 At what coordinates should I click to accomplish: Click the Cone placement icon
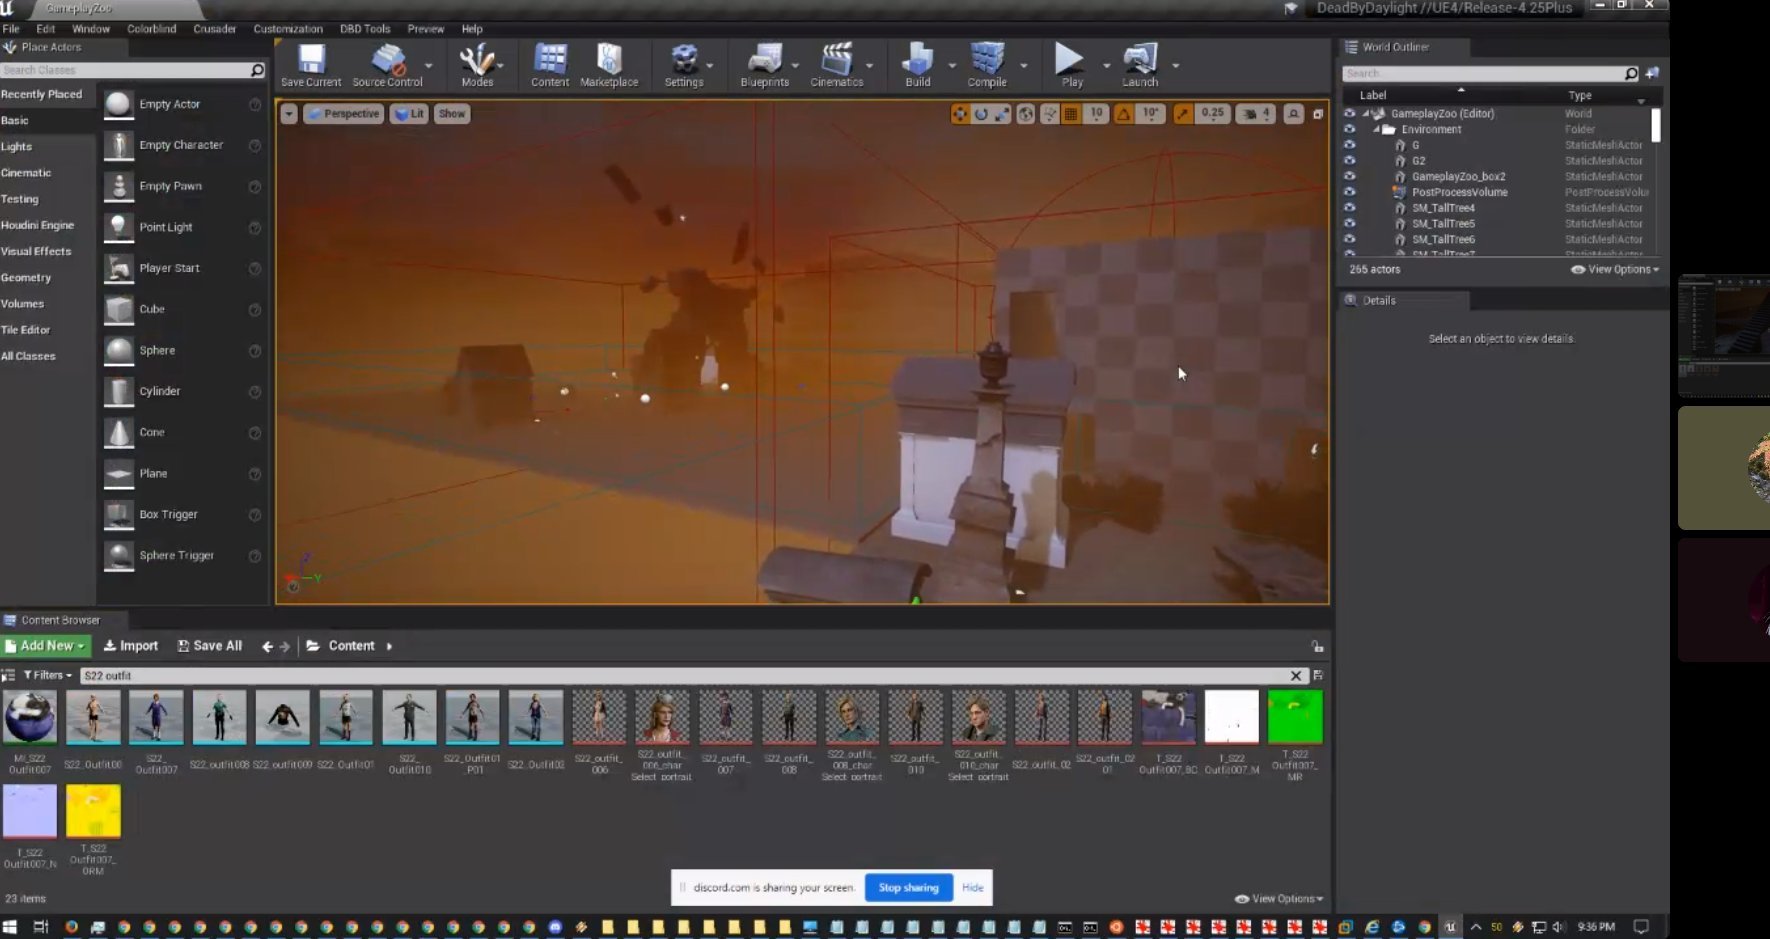click(x=119, y=432)
